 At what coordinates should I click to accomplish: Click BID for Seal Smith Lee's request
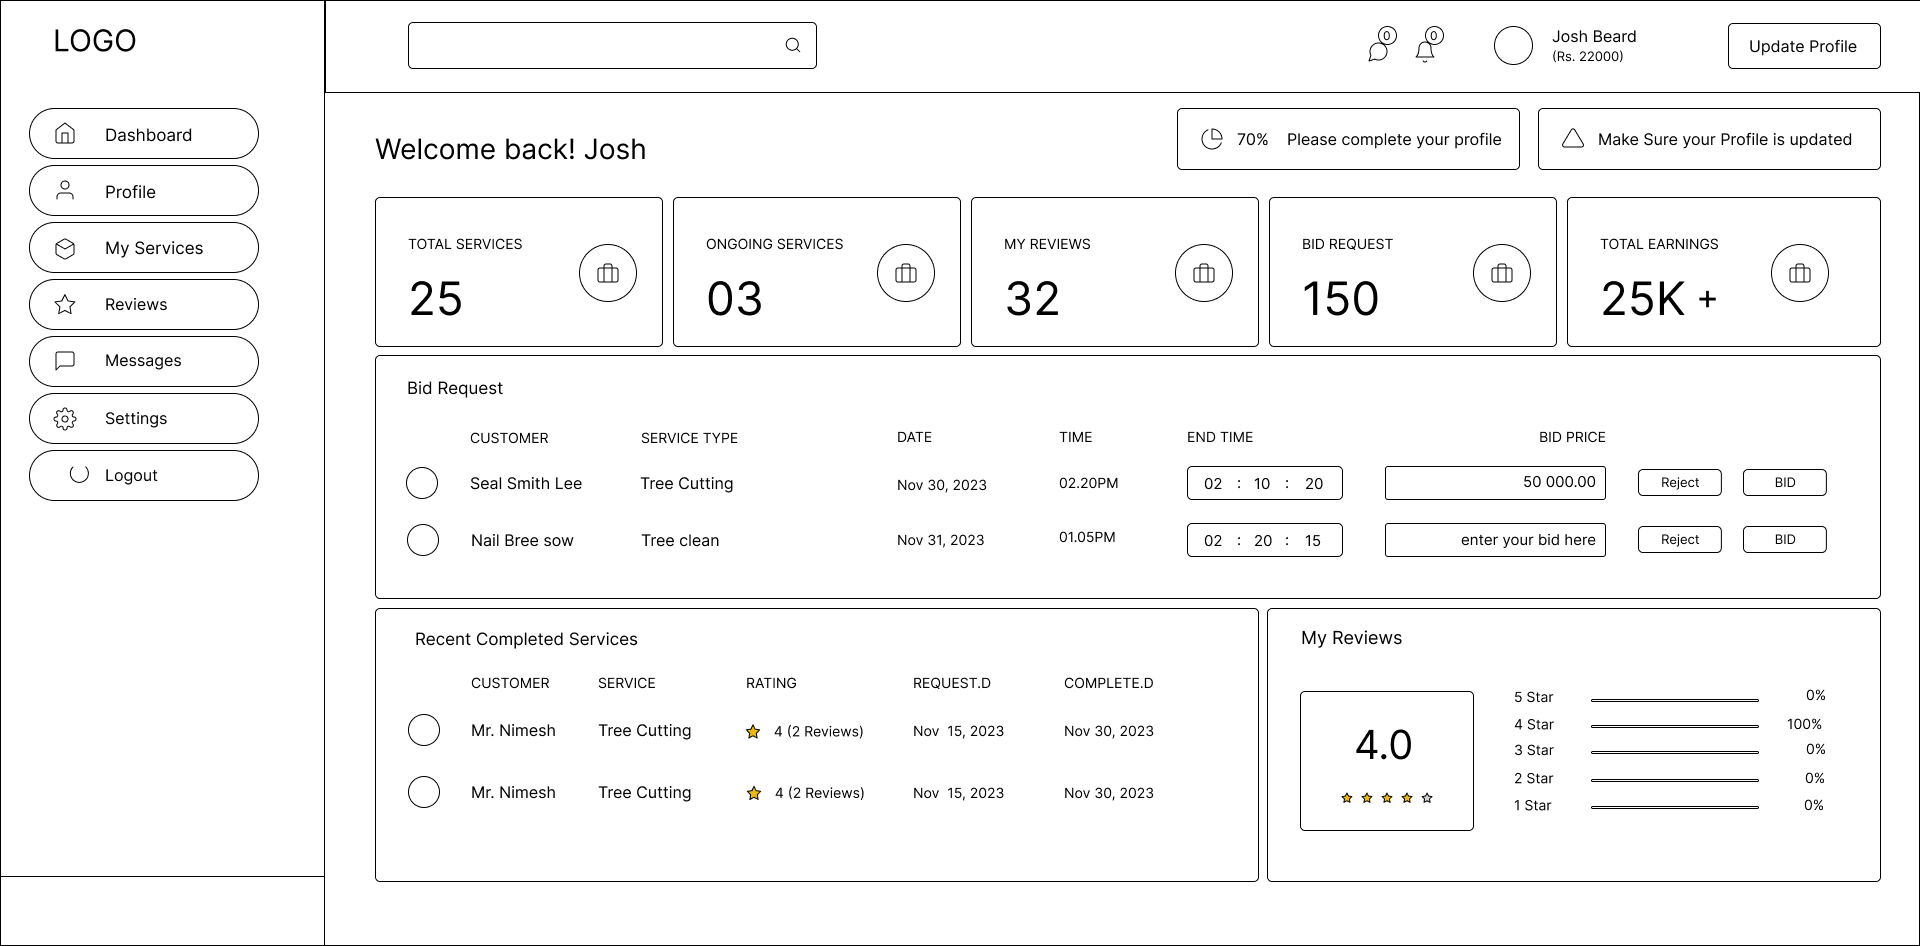coord(1785,482)
